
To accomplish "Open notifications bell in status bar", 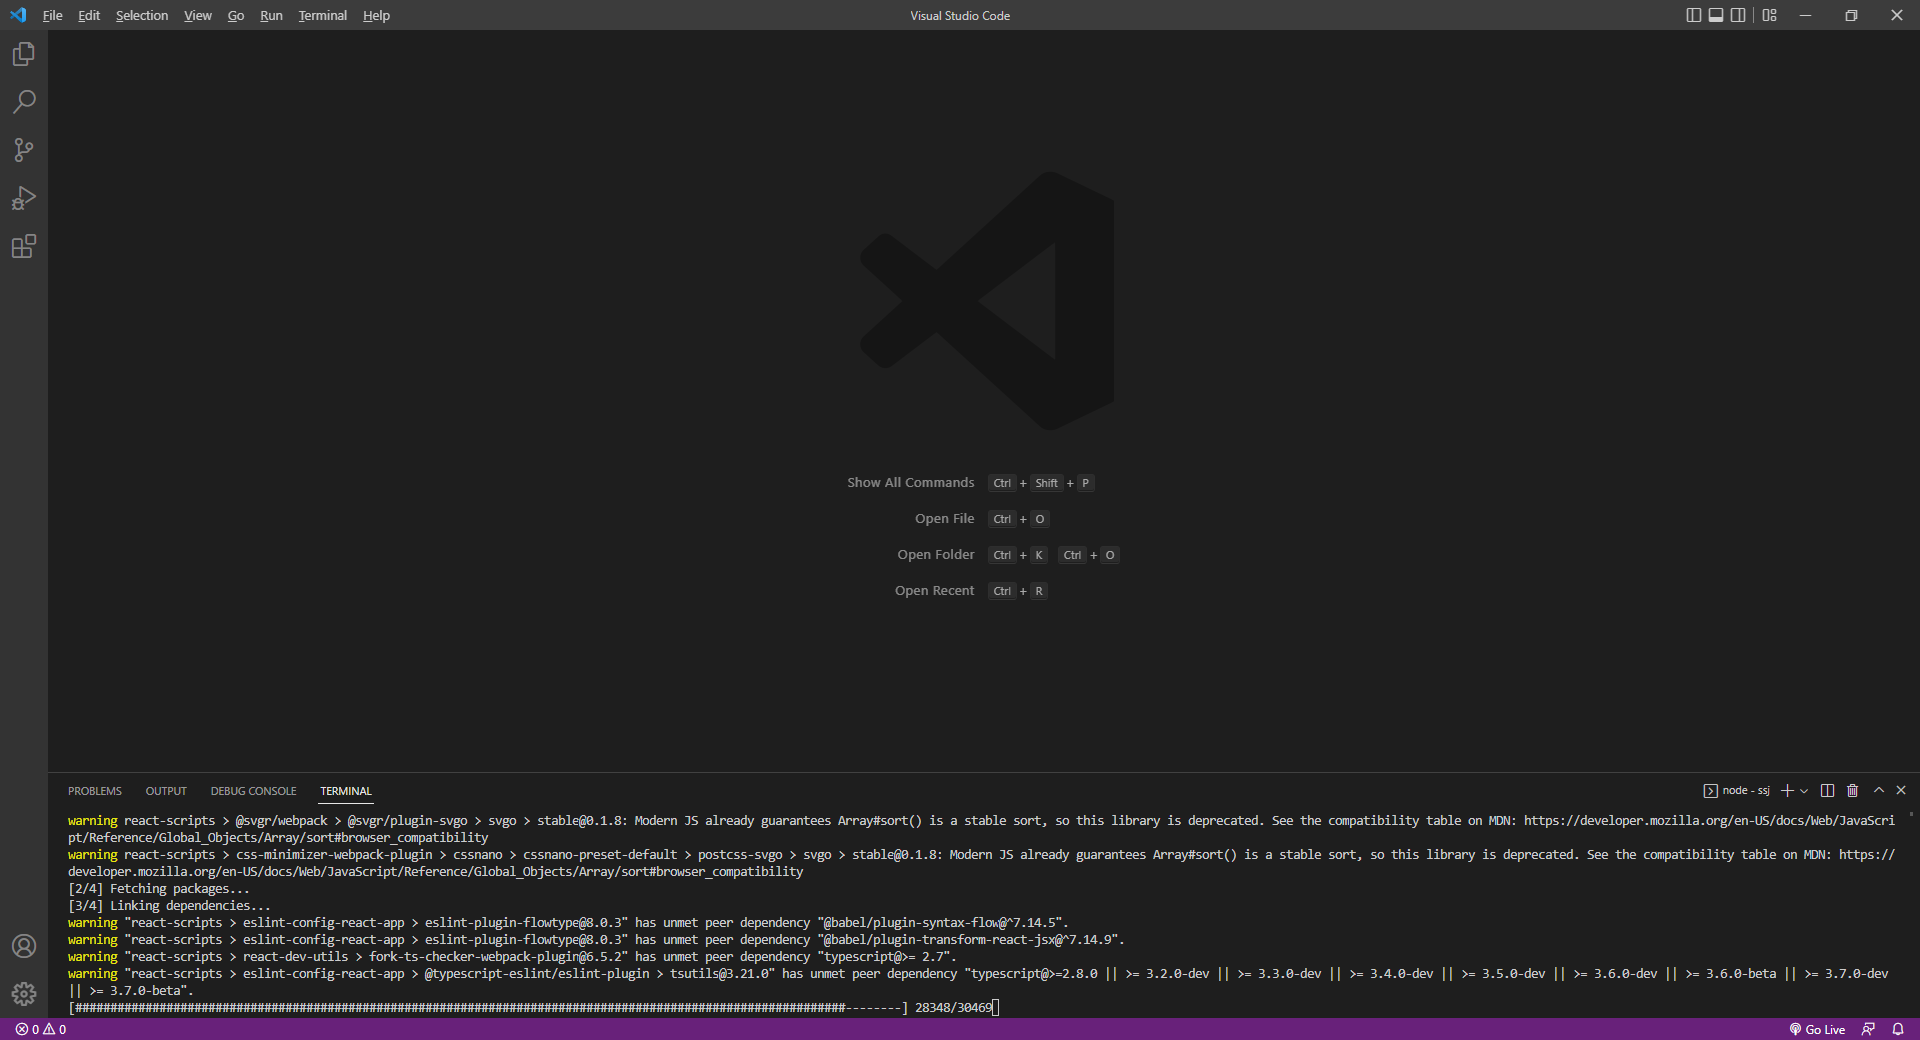I will click(x=1898, y=1029).
